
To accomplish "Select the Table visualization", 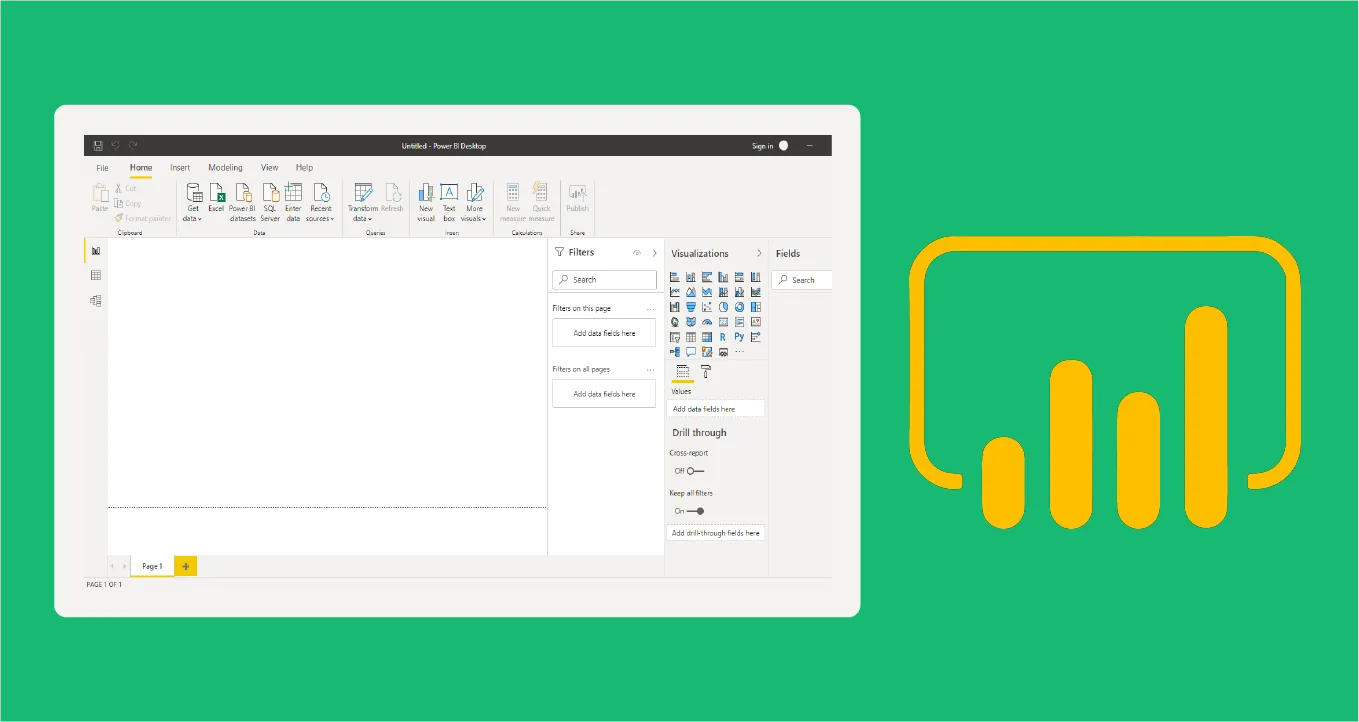I will click(x=691, y=337).
